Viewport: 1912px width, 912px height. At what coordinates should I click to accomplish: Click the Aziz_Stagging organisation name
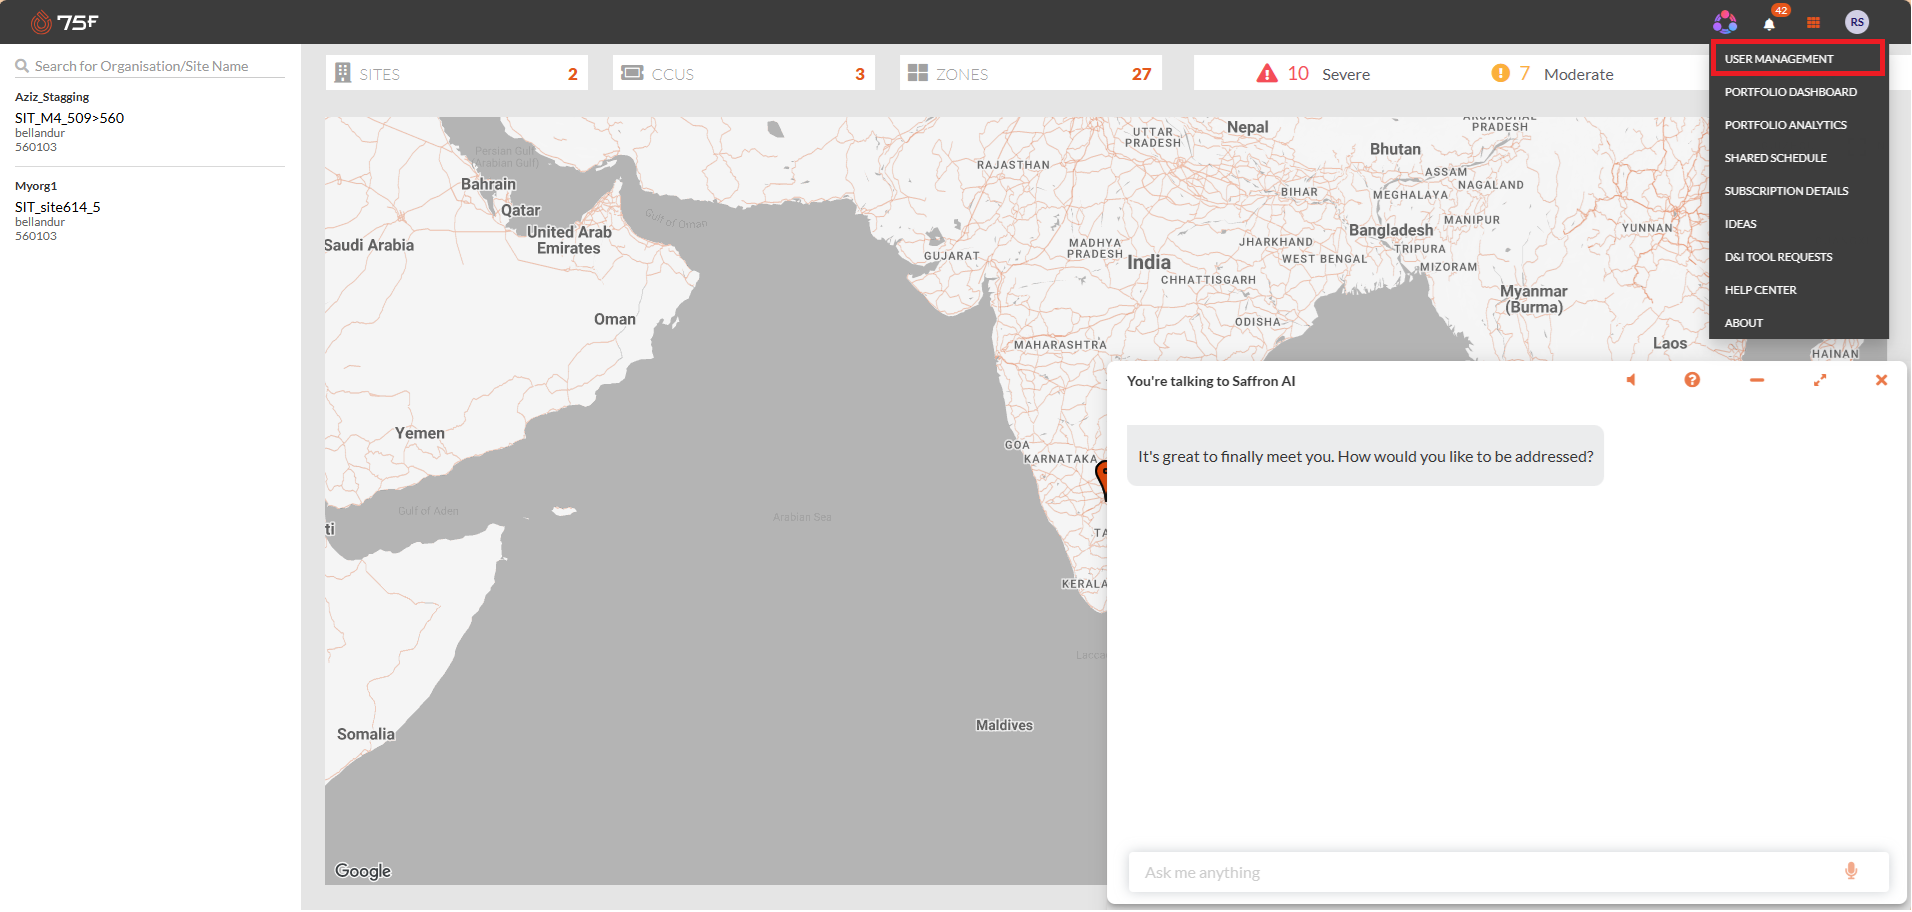coord(52,97)
